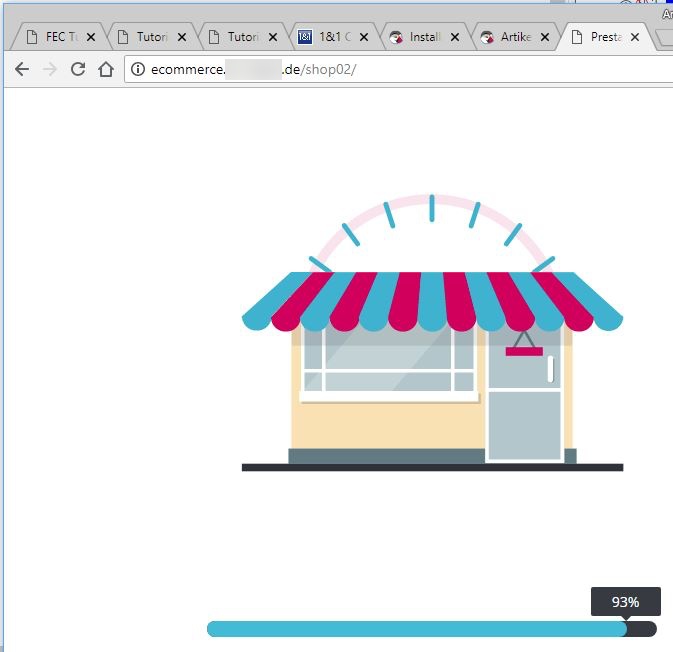Go to the browser home page icon

(x=106, y=69)
